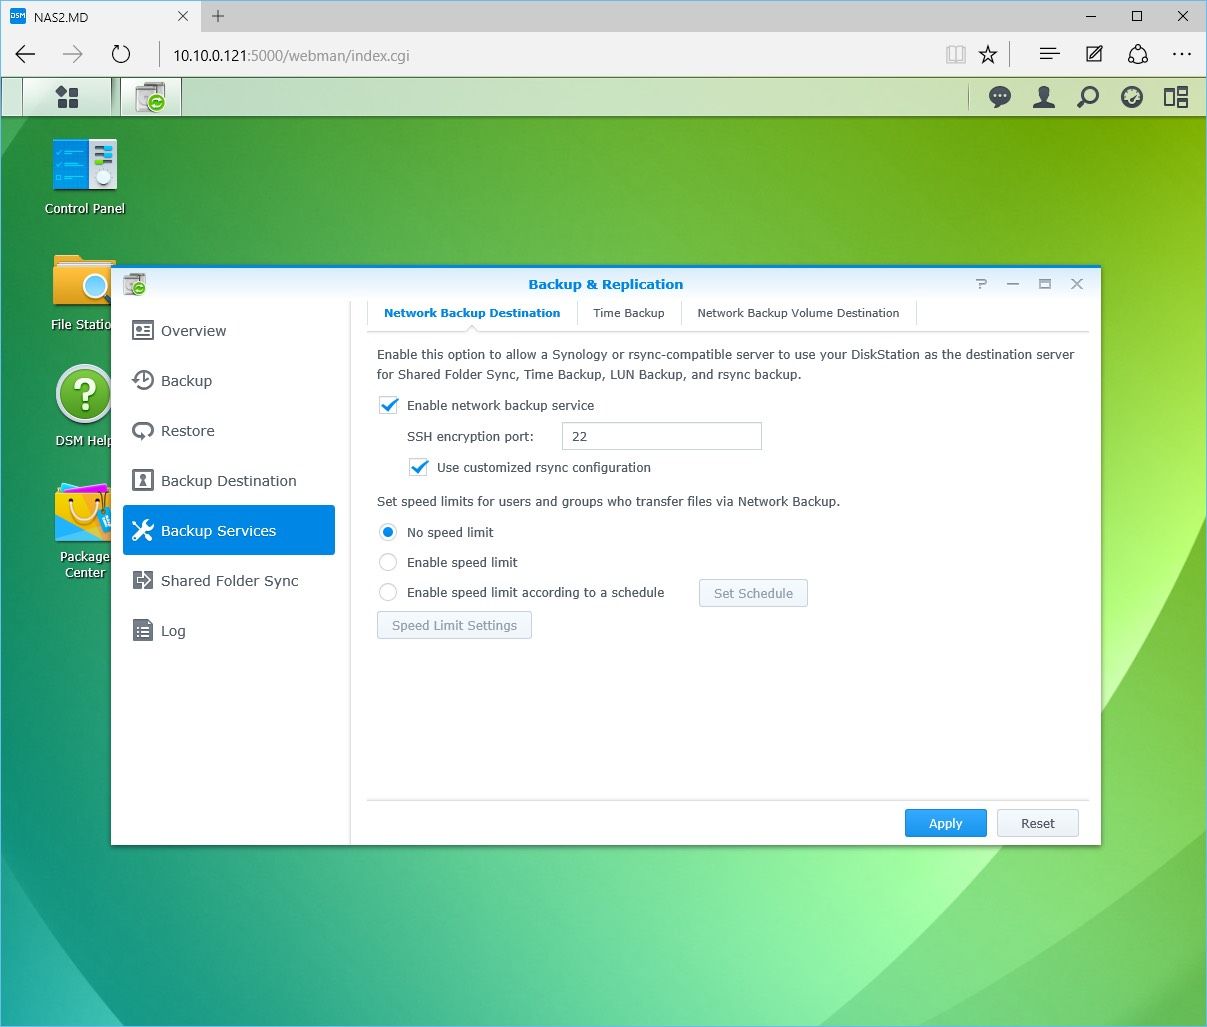Viewport: 1207px width, 1027px height.
Task: Open Shared Folder Sync section
Action: pos(229,581)
